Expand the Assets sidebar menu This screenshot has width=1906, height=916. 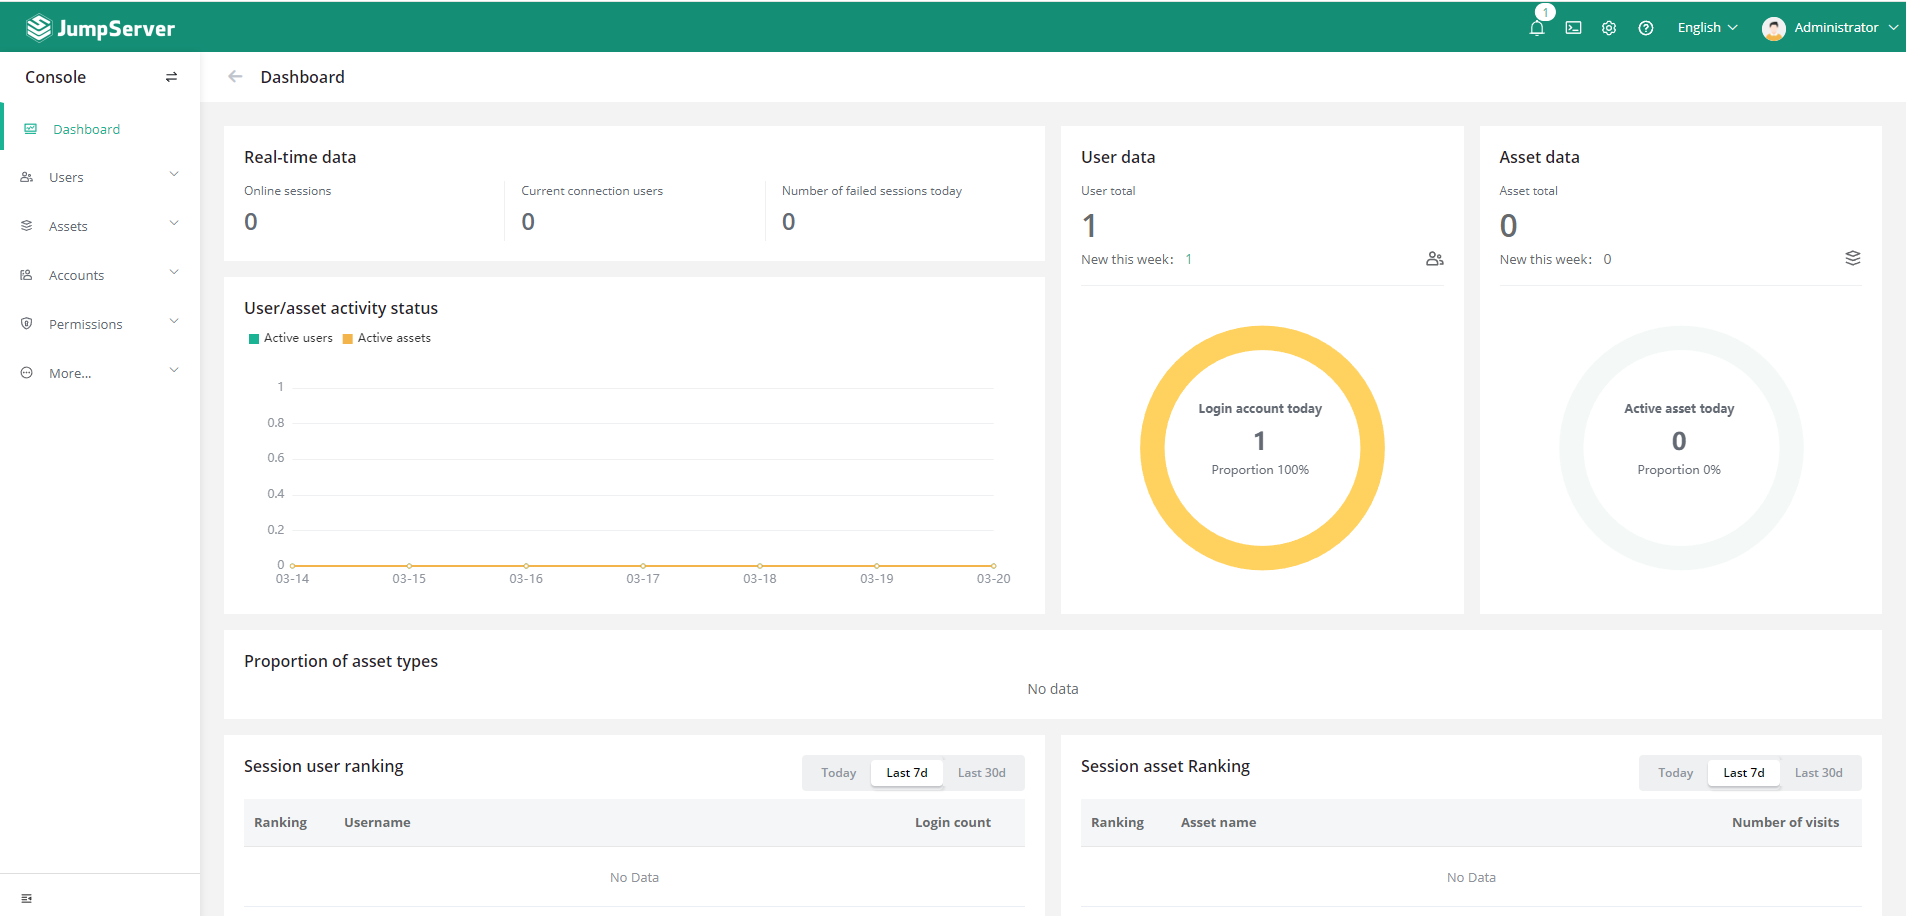(x=100, y=226)
